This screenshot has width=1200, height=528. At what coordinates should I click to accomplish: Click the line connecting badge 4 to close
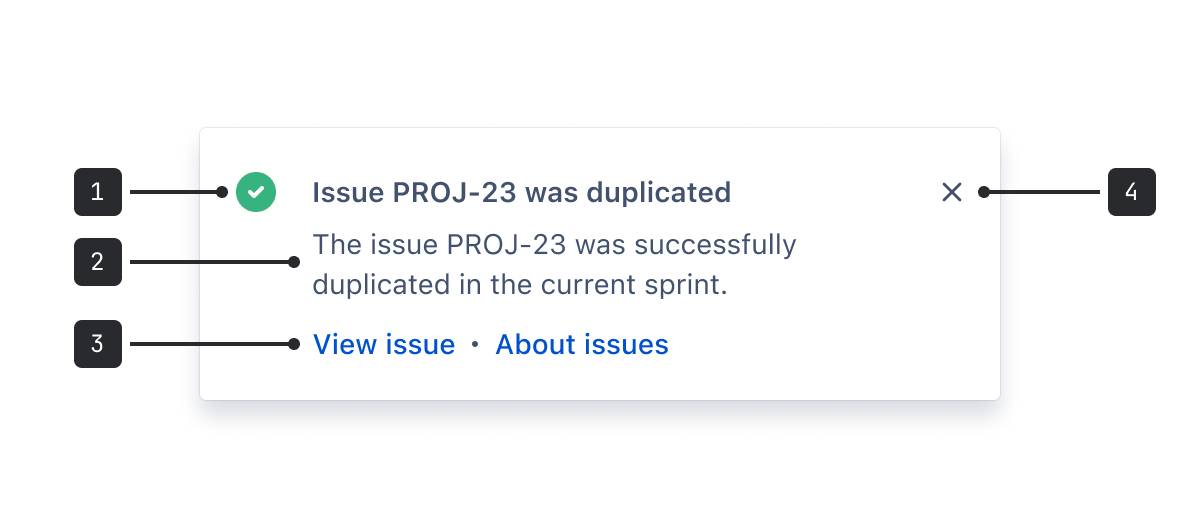coord(1045,192)
